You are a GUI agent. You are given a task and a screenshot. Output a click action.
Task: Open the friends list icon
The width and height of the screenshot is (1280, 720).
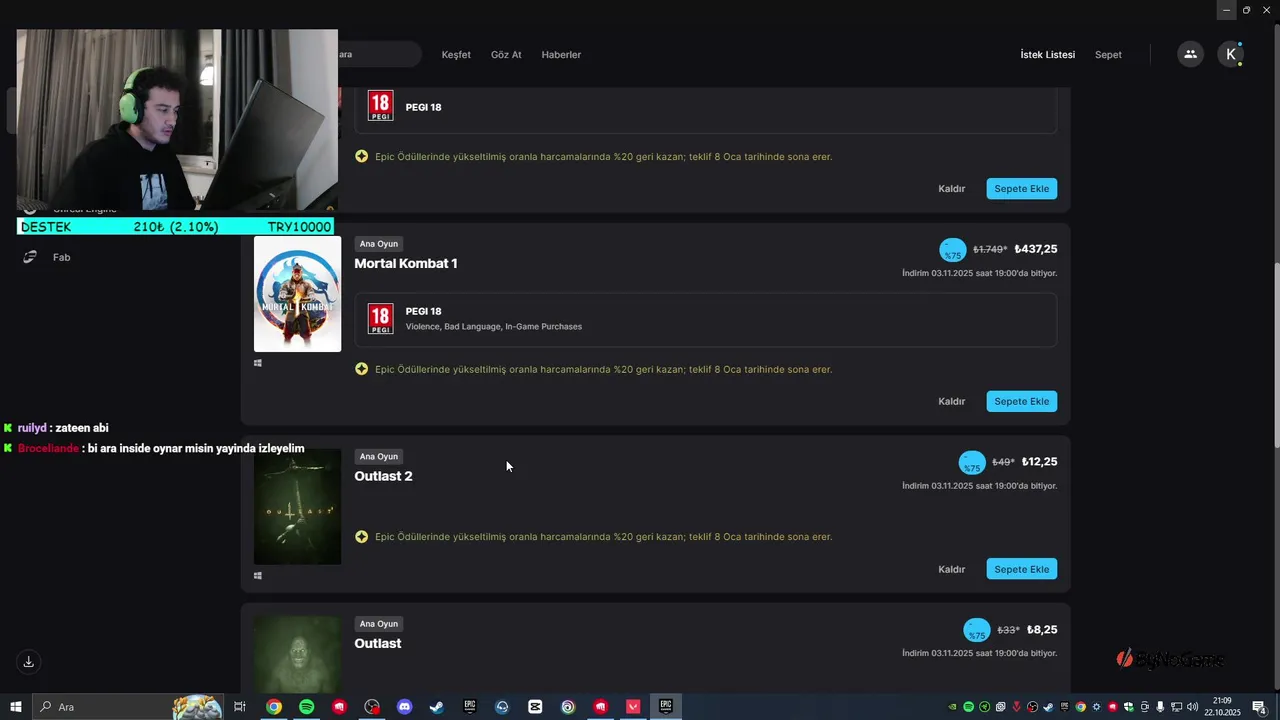click(1190, 54)
